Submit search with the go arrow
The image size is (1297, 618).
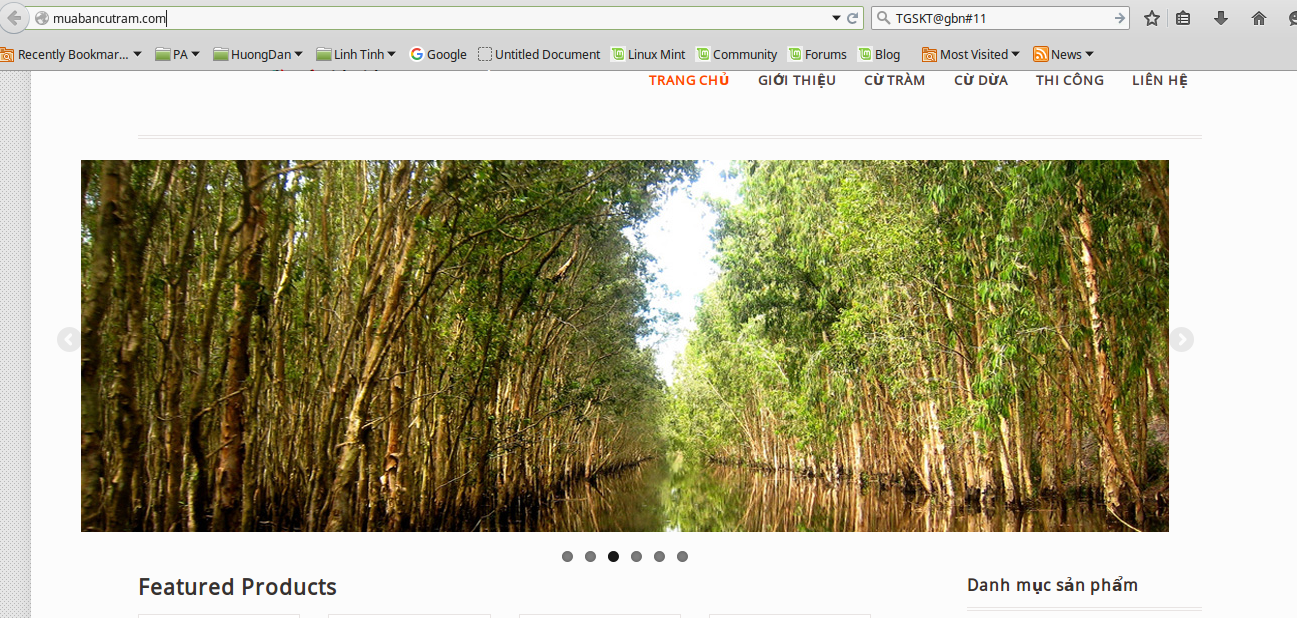tap(1120, 18)
